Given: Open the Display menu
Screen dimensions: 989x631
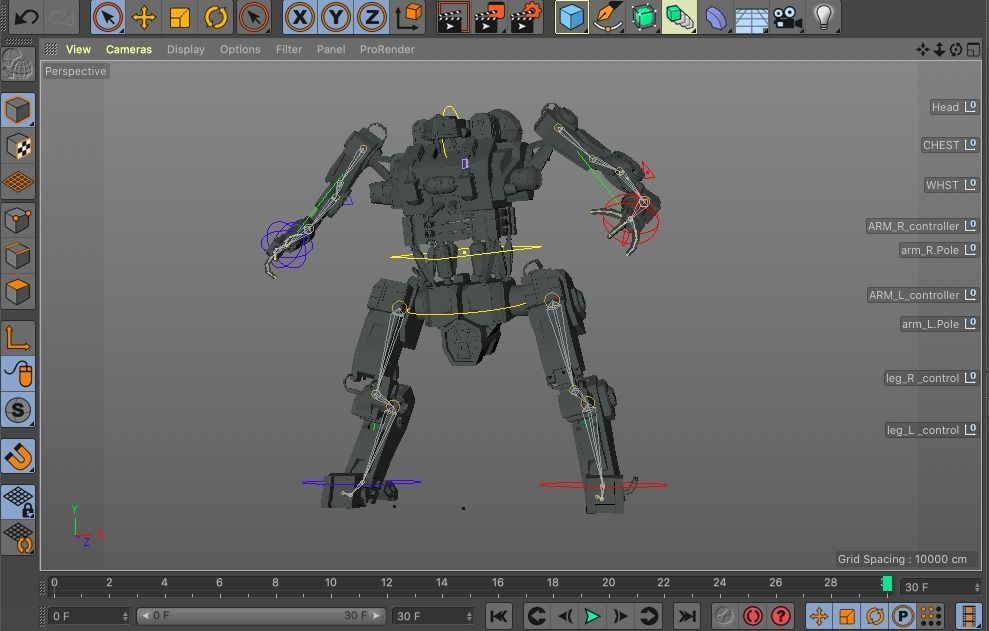Looking at the screenshot, I should (x=185, y=49).
